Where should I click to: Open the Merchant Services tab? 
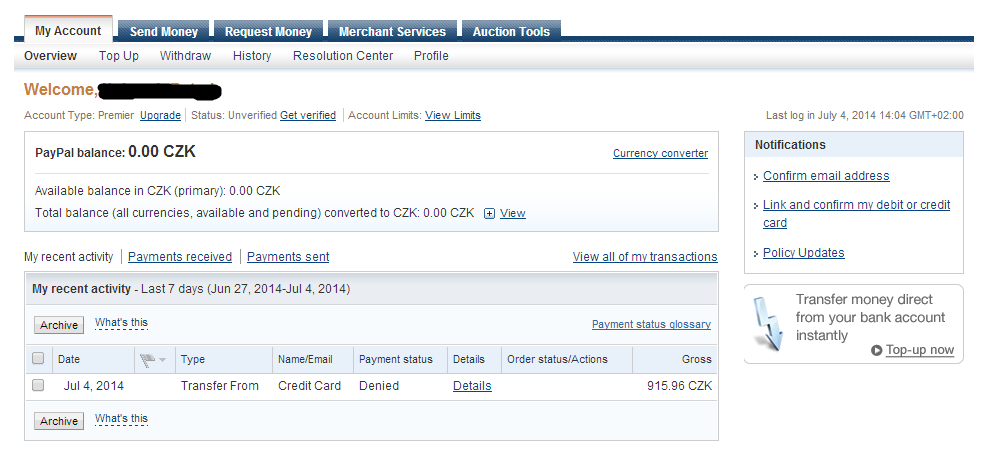(392, 32)
